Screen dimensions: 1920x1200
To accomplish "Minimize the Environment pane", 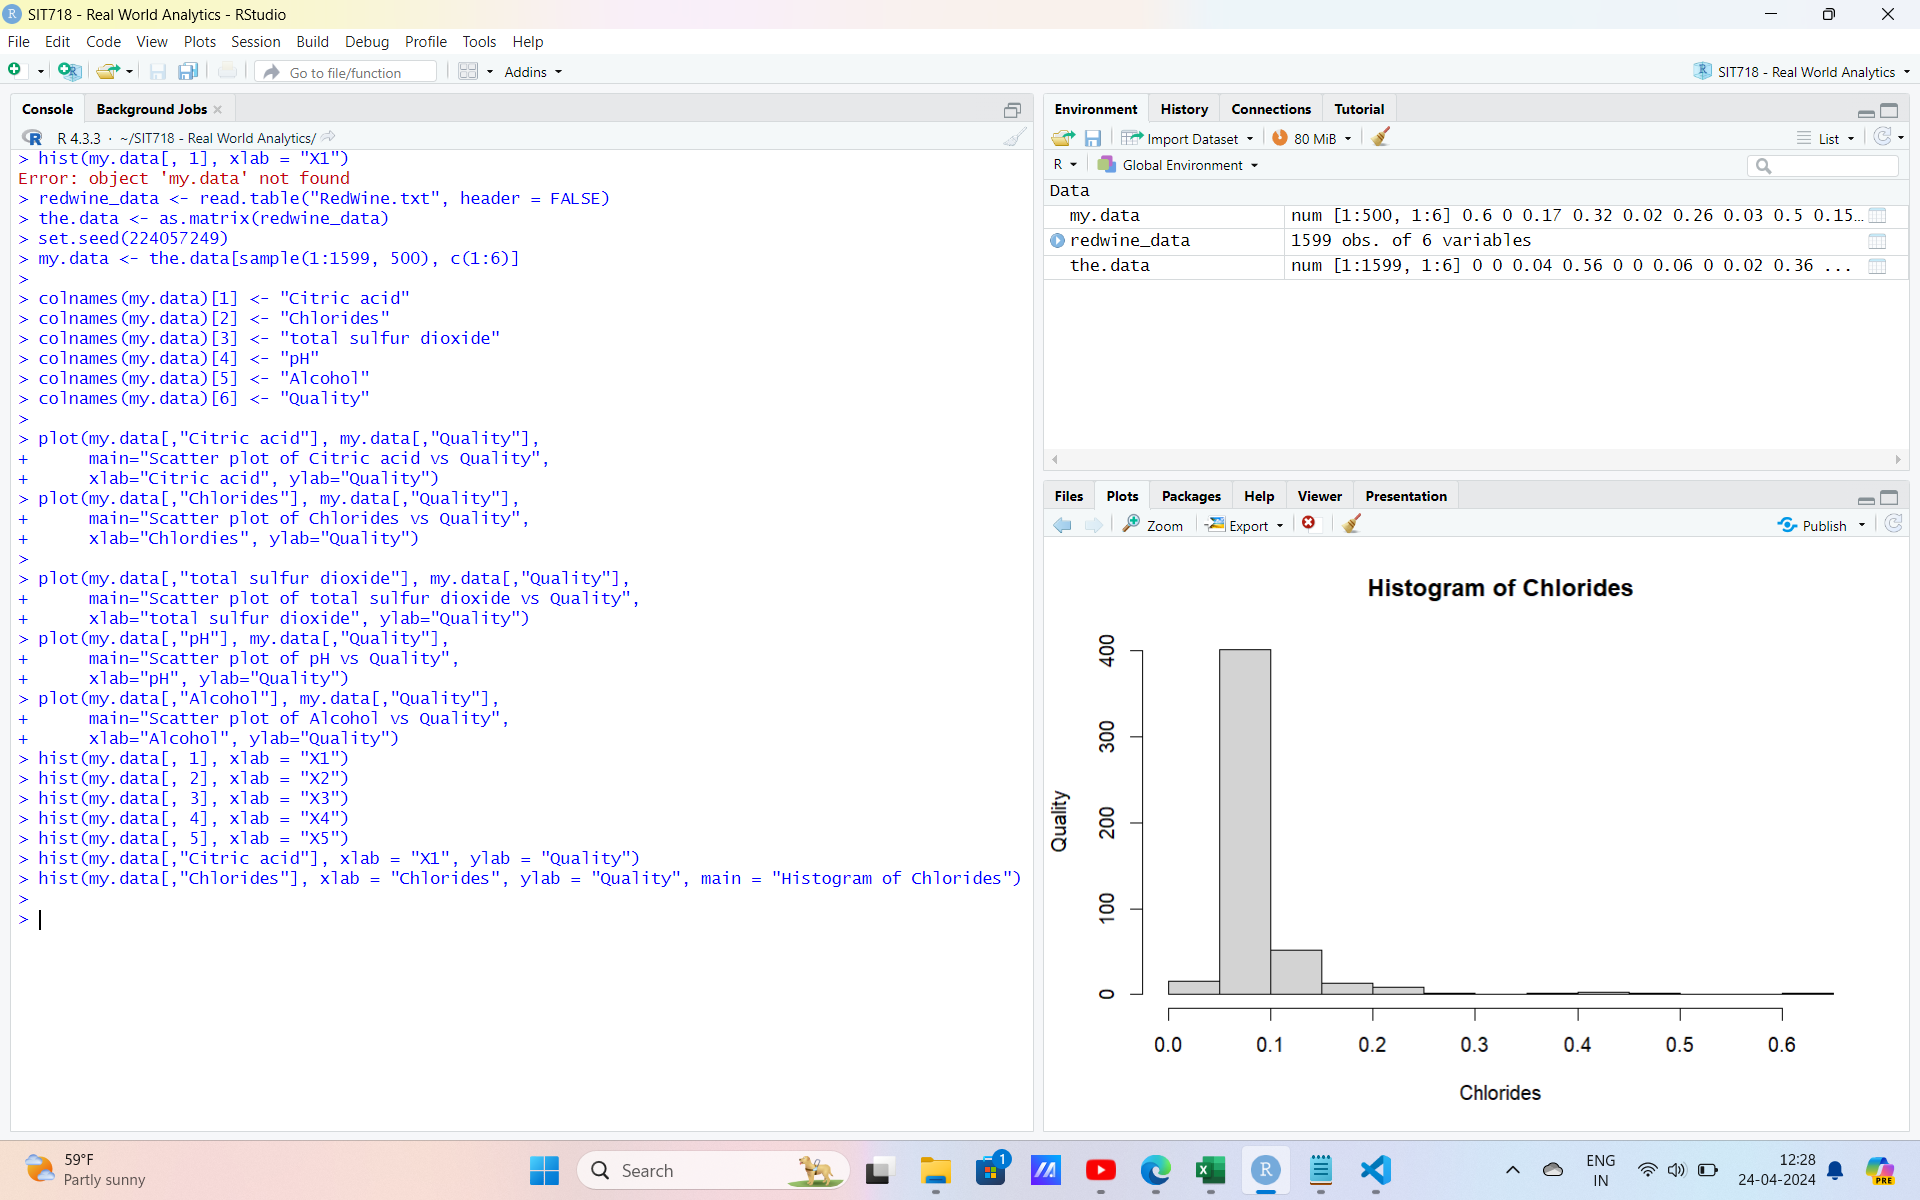I will coord(1865,112).
